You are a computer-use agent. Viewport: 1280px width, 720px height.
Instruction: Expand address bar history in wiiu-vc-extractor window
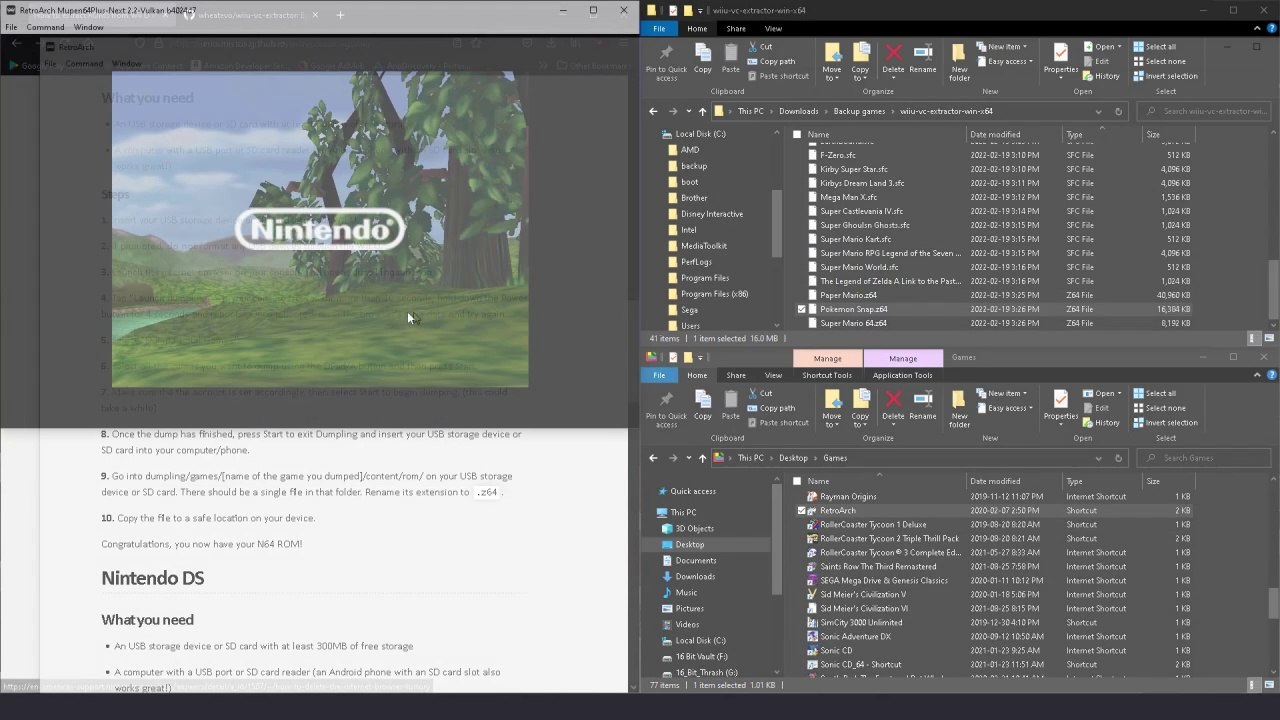pyautogui.click(x=1099, y=111)
